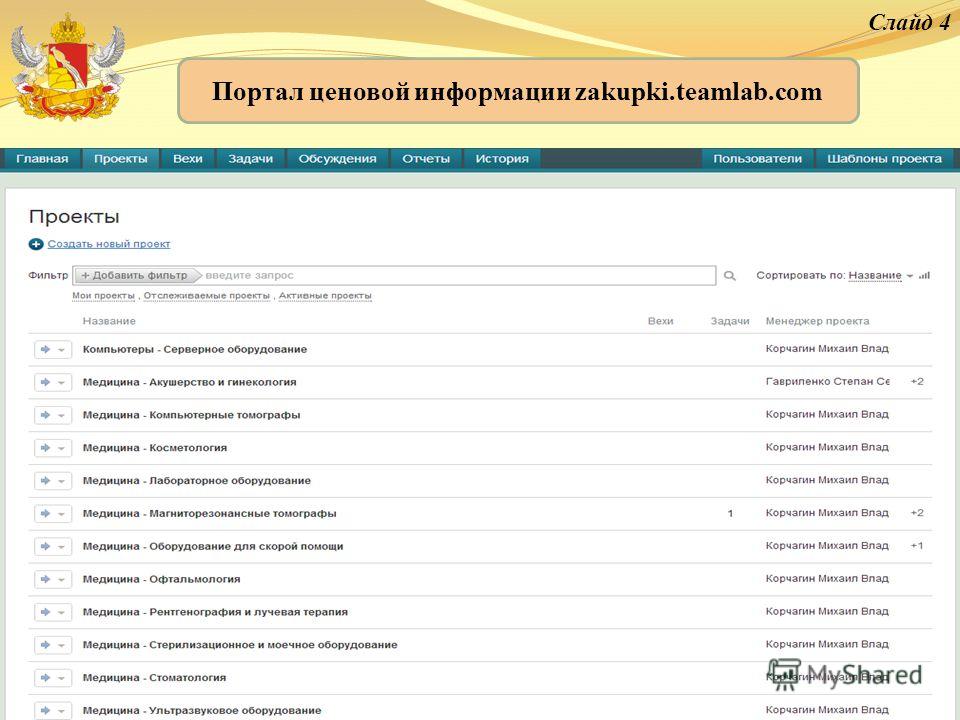Open project Медицина - Ультразвуковое оборудование
This screenshot has height=720, width=960.
coord(202,711)
